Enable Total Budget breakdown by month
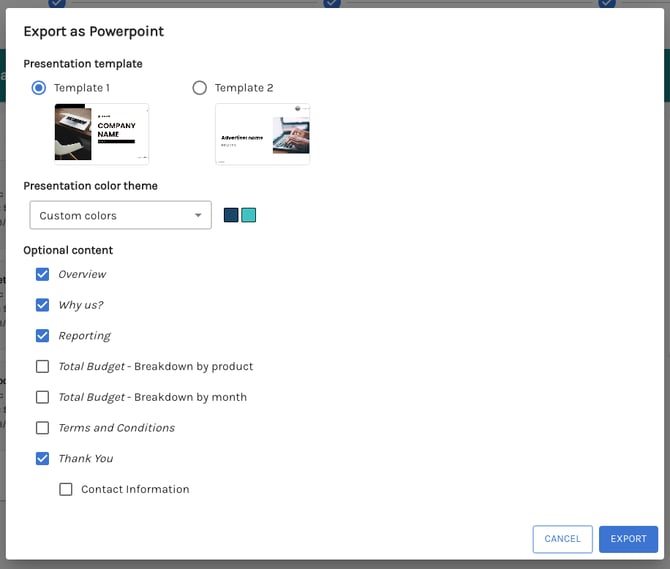Image resolution: width=670 pixels, height=569 pixels. 42,397
